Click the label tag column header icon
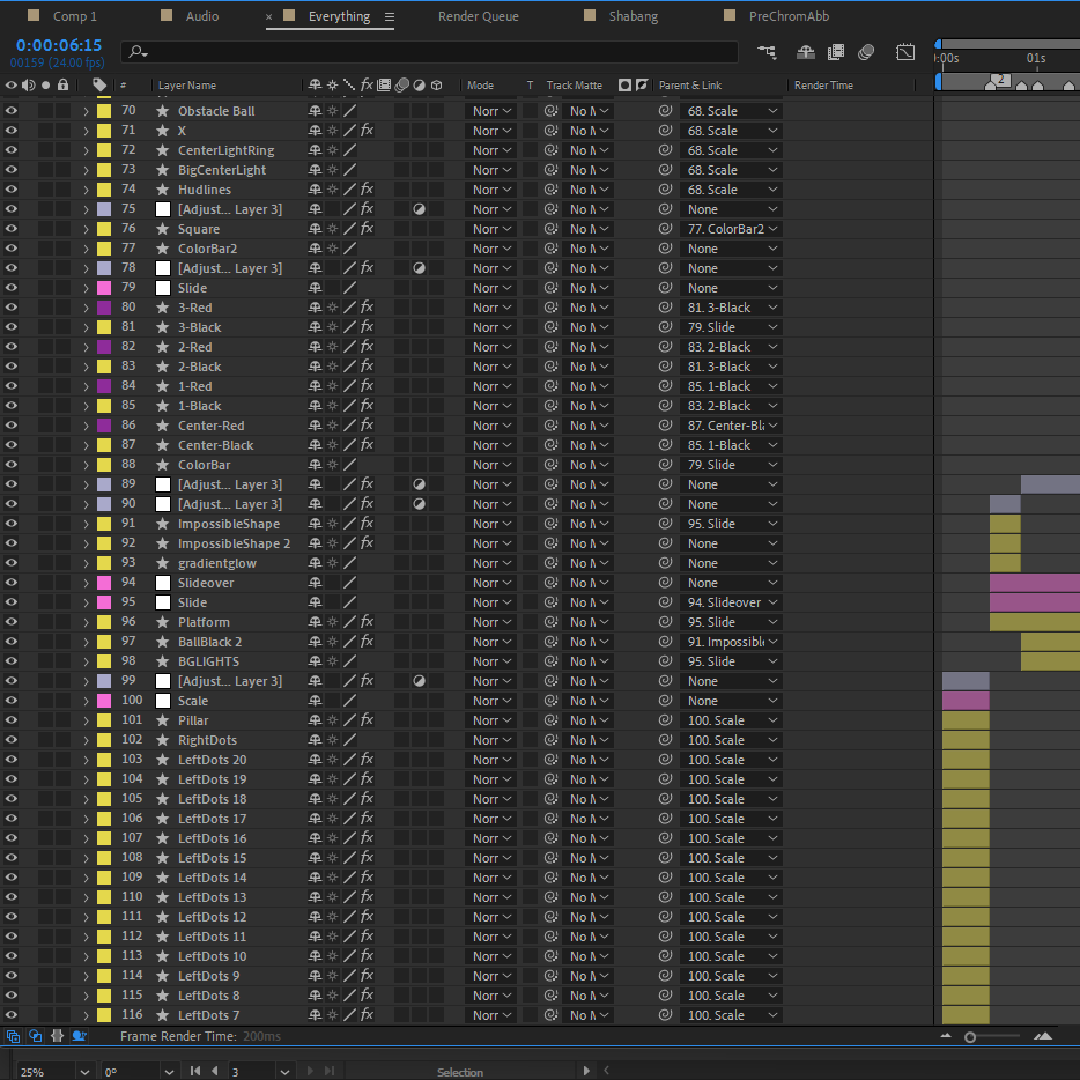The width and height of the screenshot is (1080, 1080). pos(100,85)
